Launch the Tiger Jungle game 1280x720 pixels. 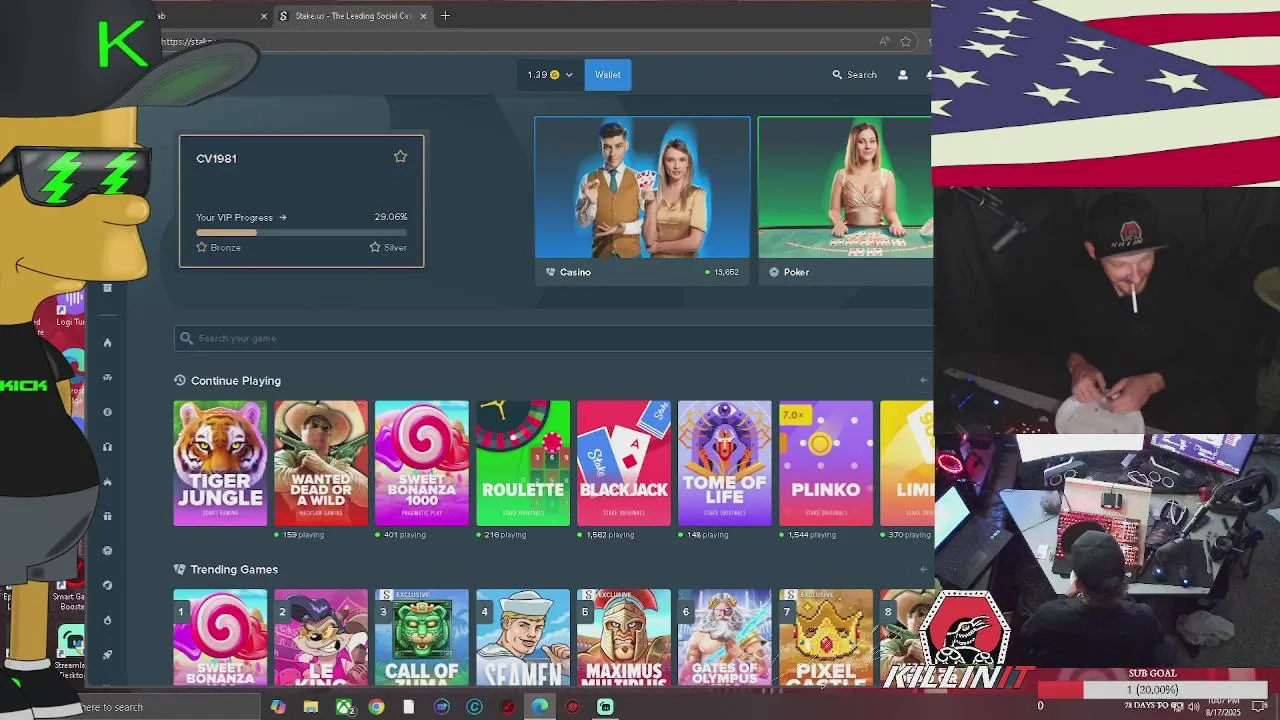point(220,463)
